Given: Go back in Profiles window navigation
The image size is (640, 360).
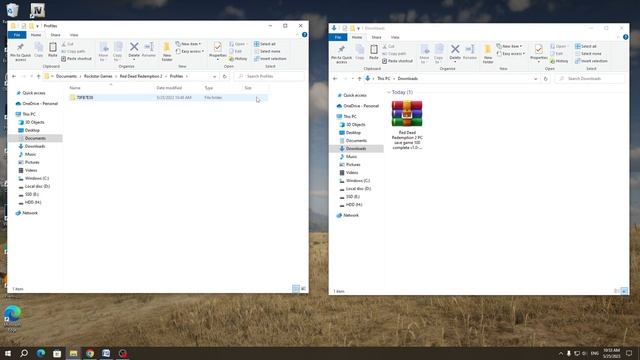Looking at the screenshot, I should coord(14,76).
